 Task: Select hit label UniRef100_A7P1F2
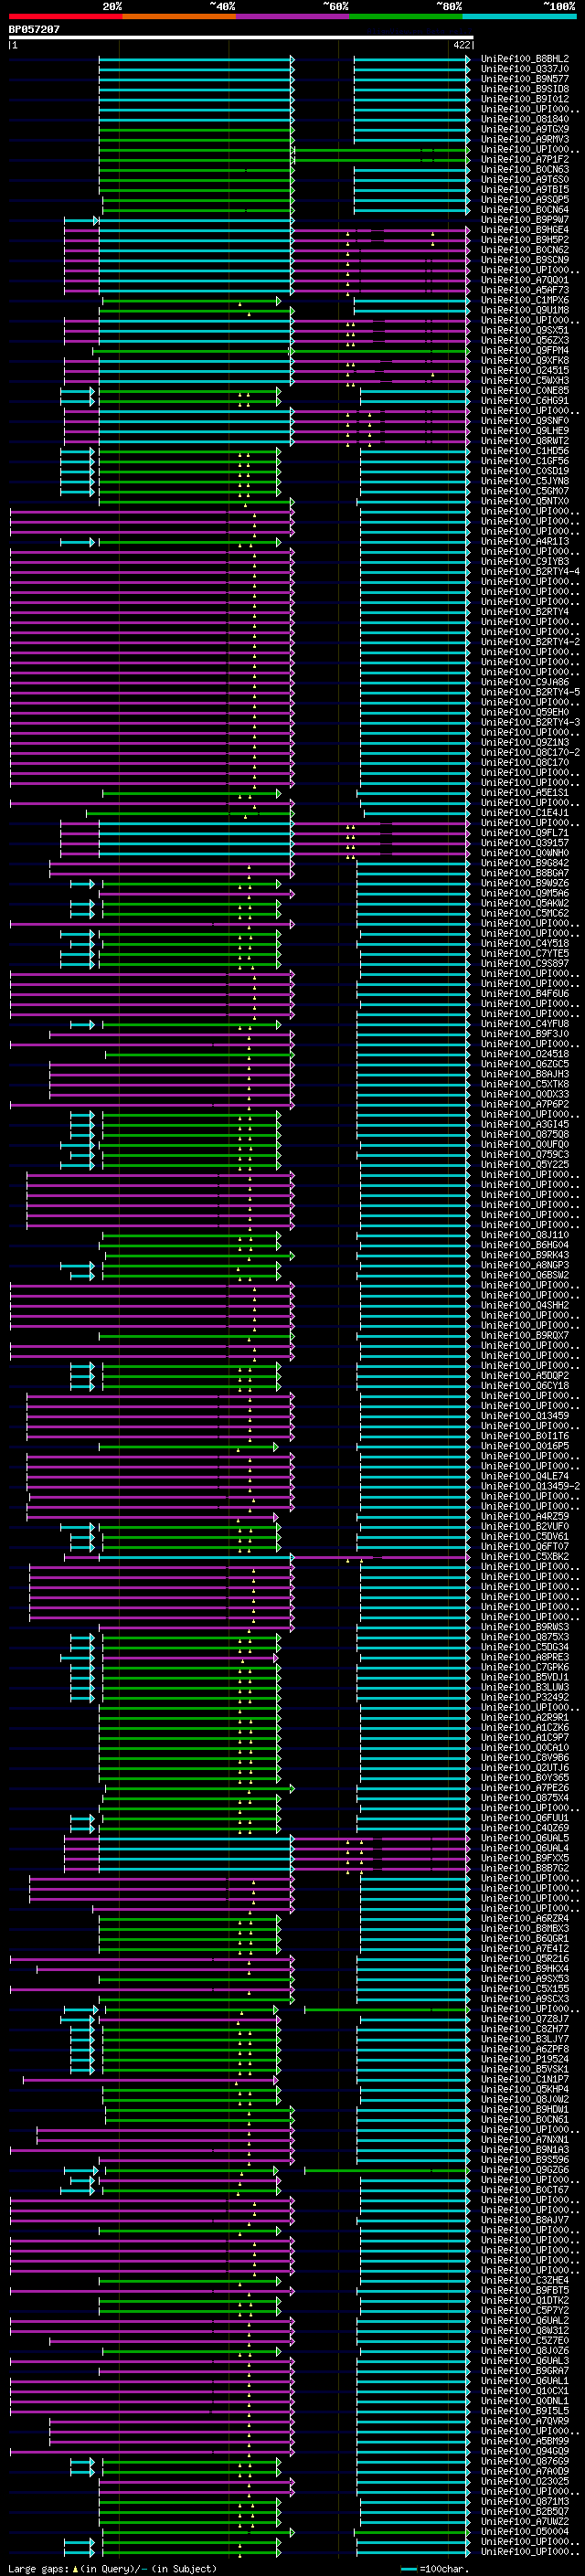pos(525,159)
